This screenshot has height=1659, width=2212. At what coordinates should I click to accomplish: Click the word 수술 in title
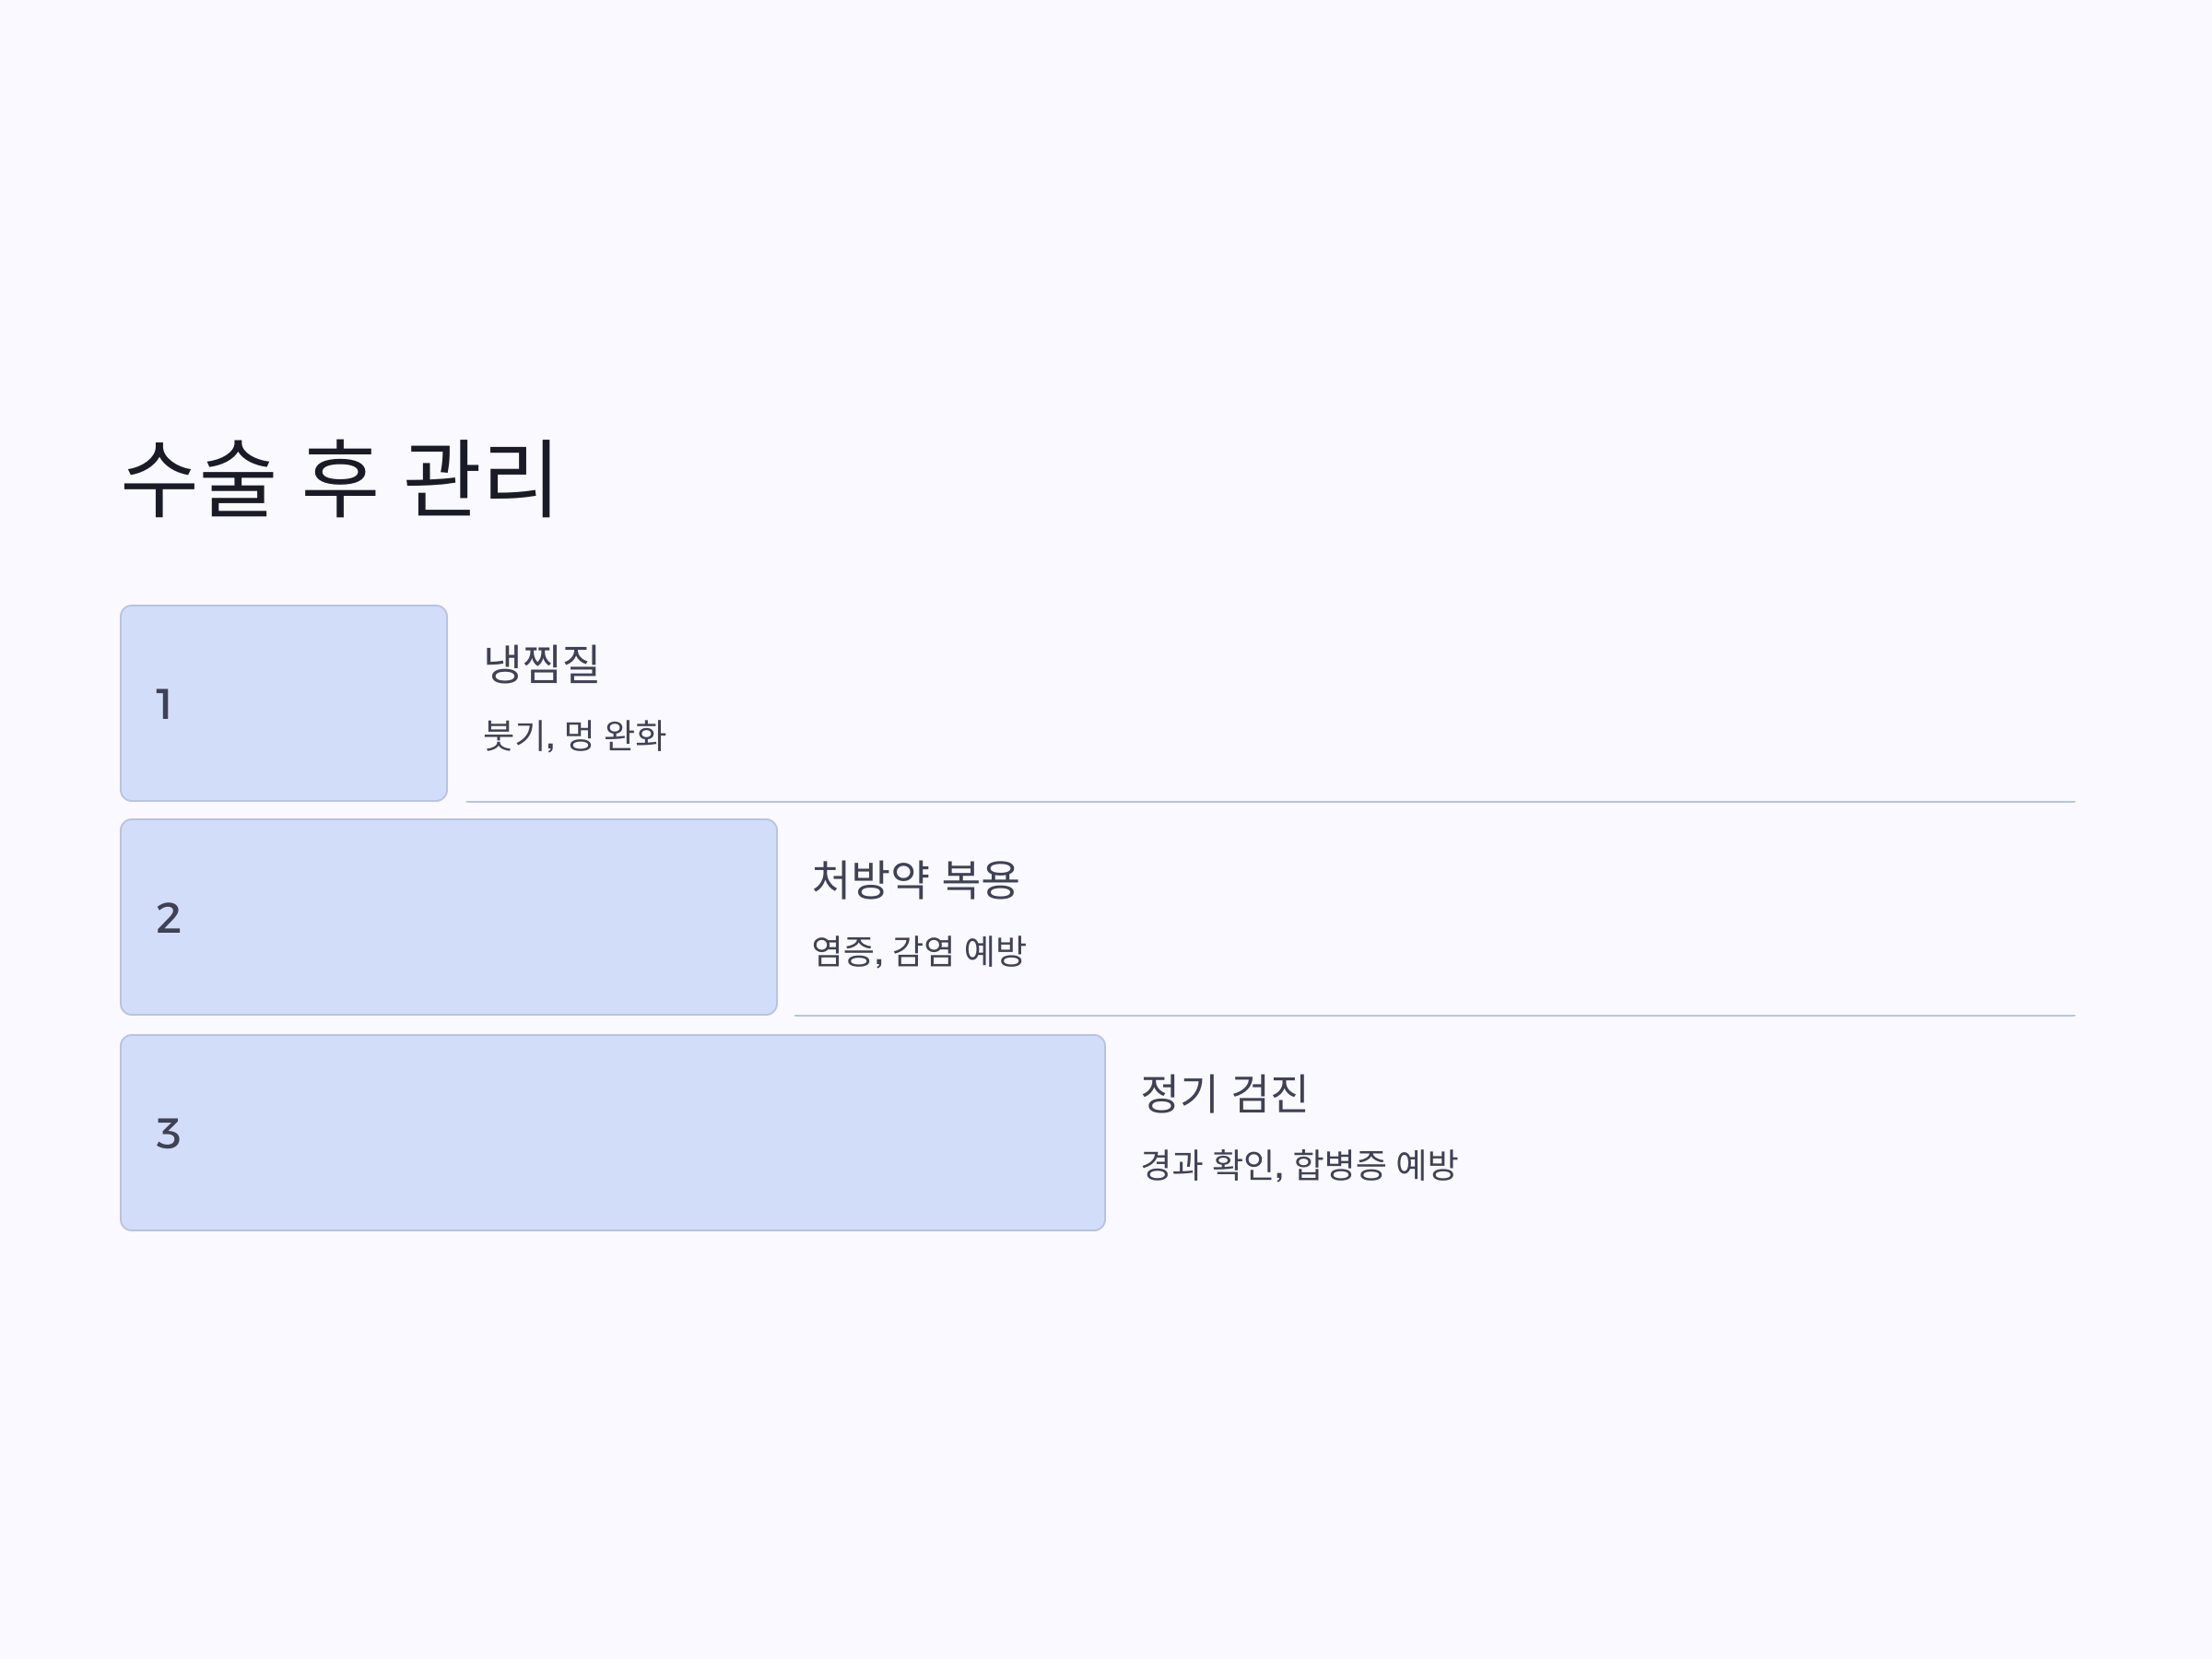click(198, 479)
